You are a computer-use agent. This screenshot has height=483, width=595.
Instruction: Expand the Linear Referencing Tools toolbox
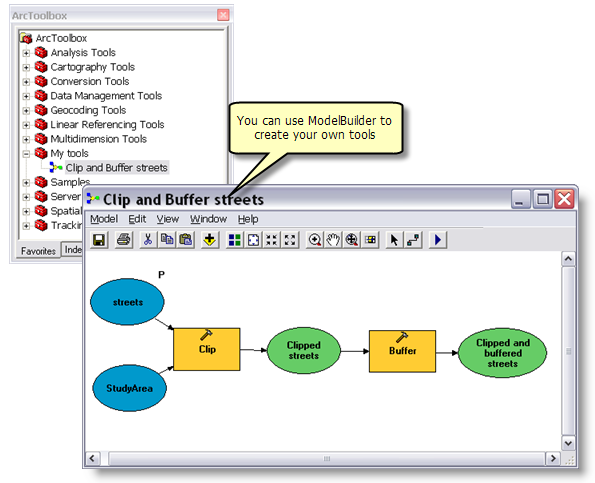click(x=26, y=125)
